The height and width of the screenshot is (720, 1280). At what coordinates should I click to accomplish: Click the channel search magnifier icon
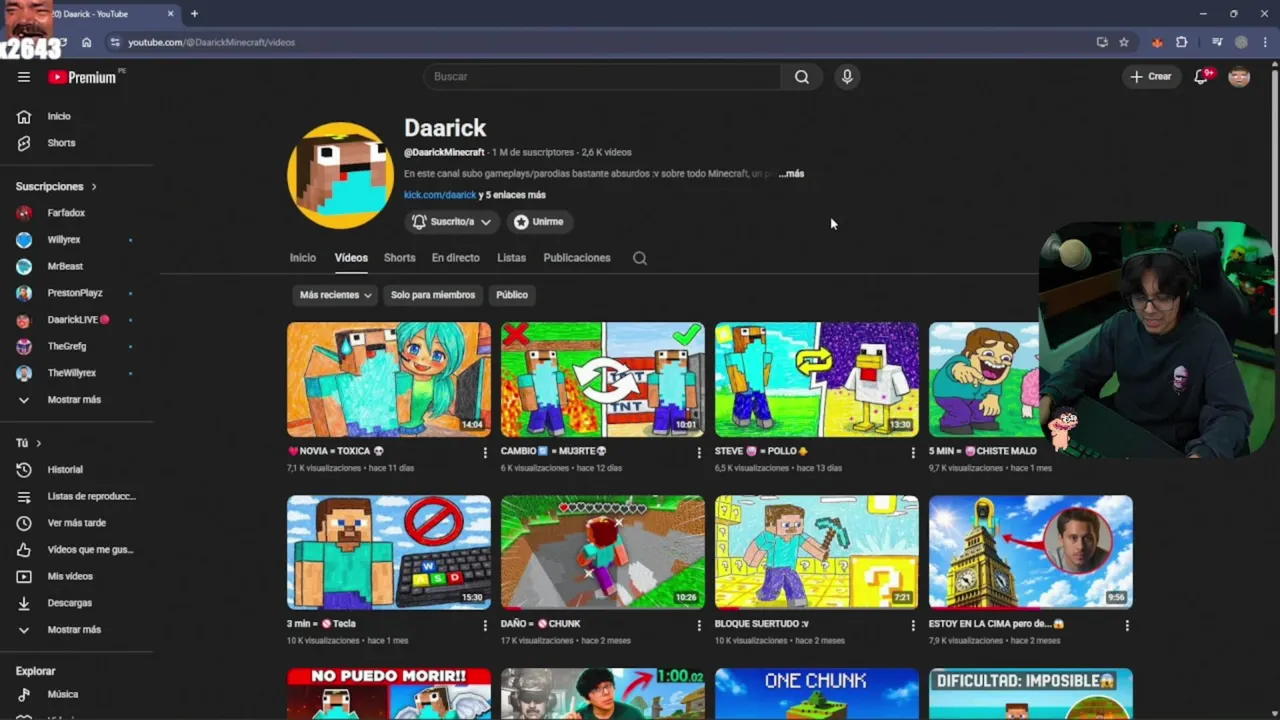(x=640, y=258)
